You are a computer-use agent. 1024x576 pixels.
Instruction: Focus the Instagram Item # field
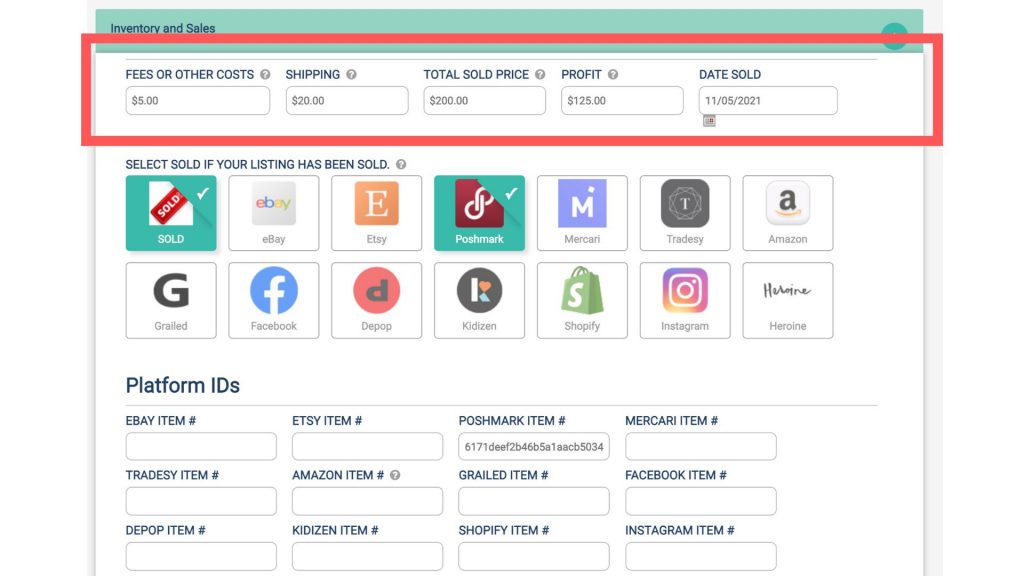click(x=701, y=556)
